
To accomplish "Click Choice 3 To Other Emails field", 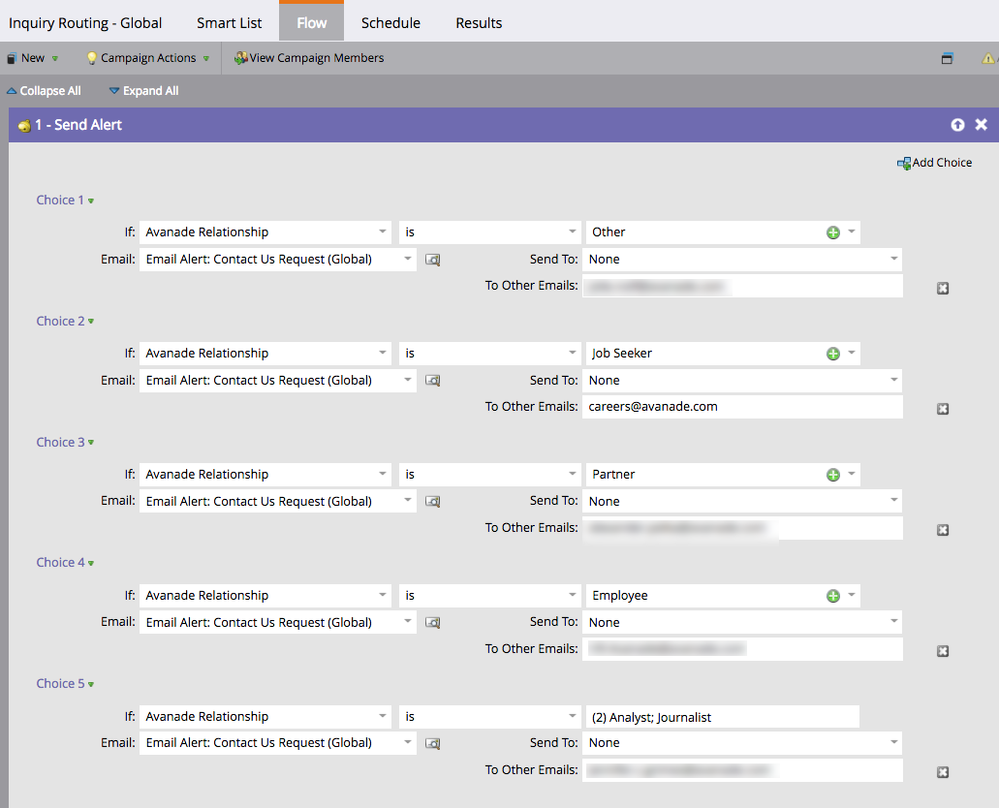I will [742, 528].
